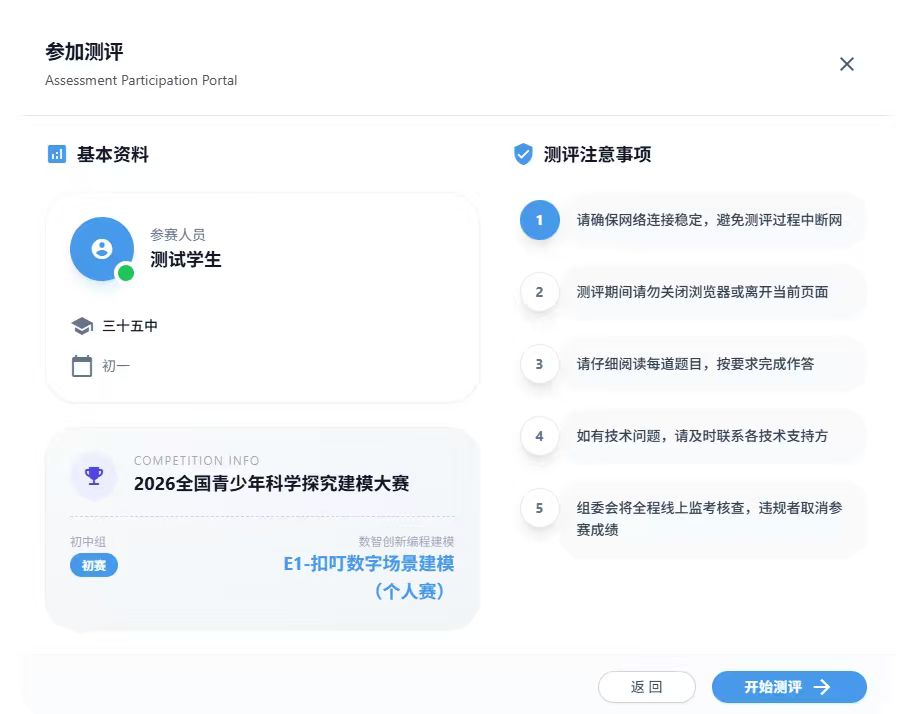Viewport: 911px width, 714px height.
Task: Click the 参加测评 dialog title
Action: point(84,52)
